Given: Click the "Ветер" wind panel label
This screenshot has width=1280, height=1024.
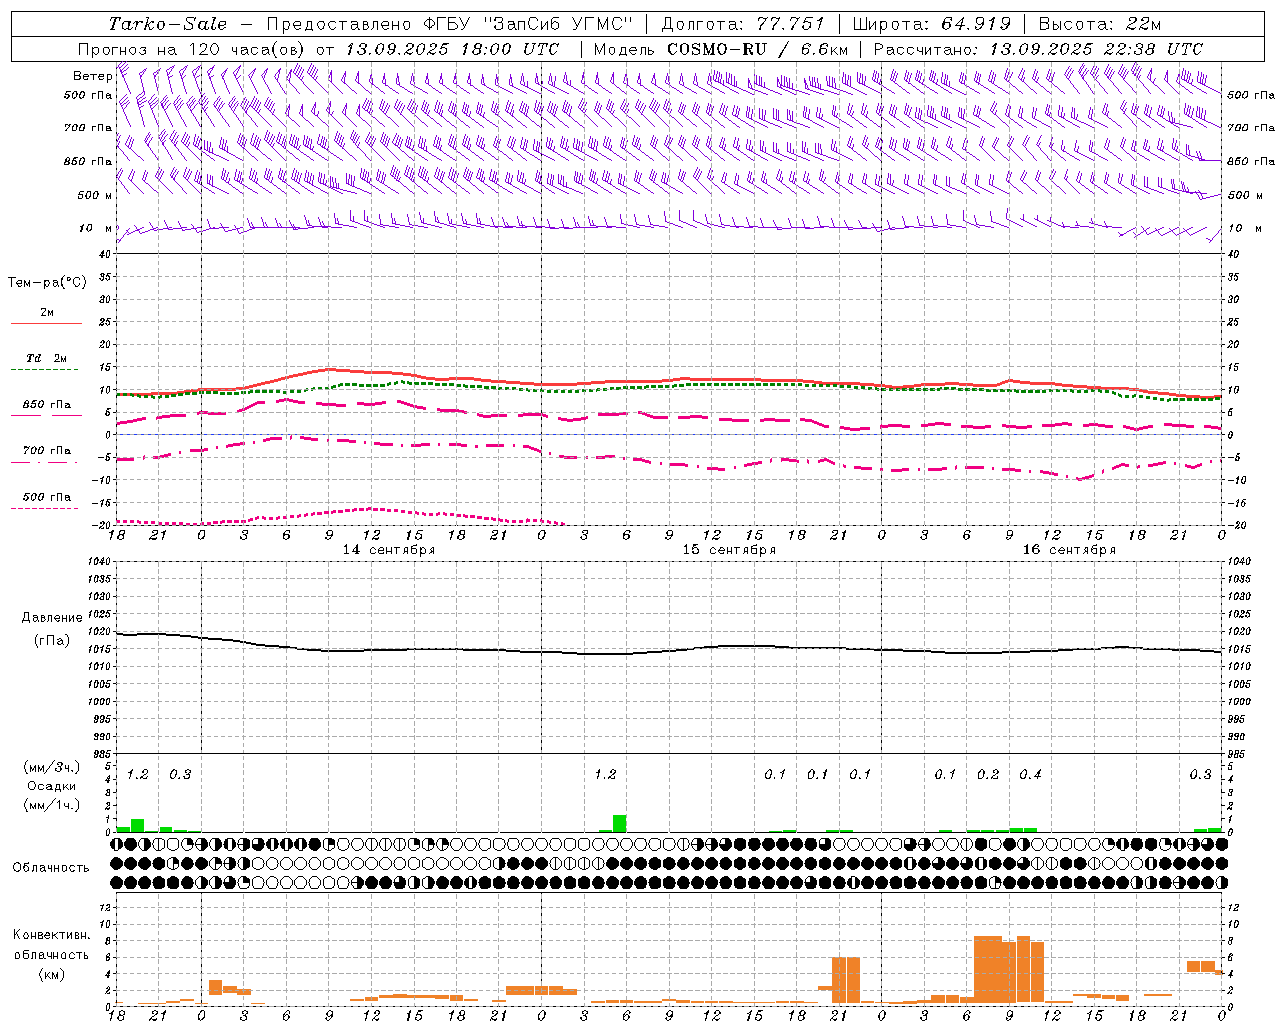Looking at the screenshot, I should [92, 75].
